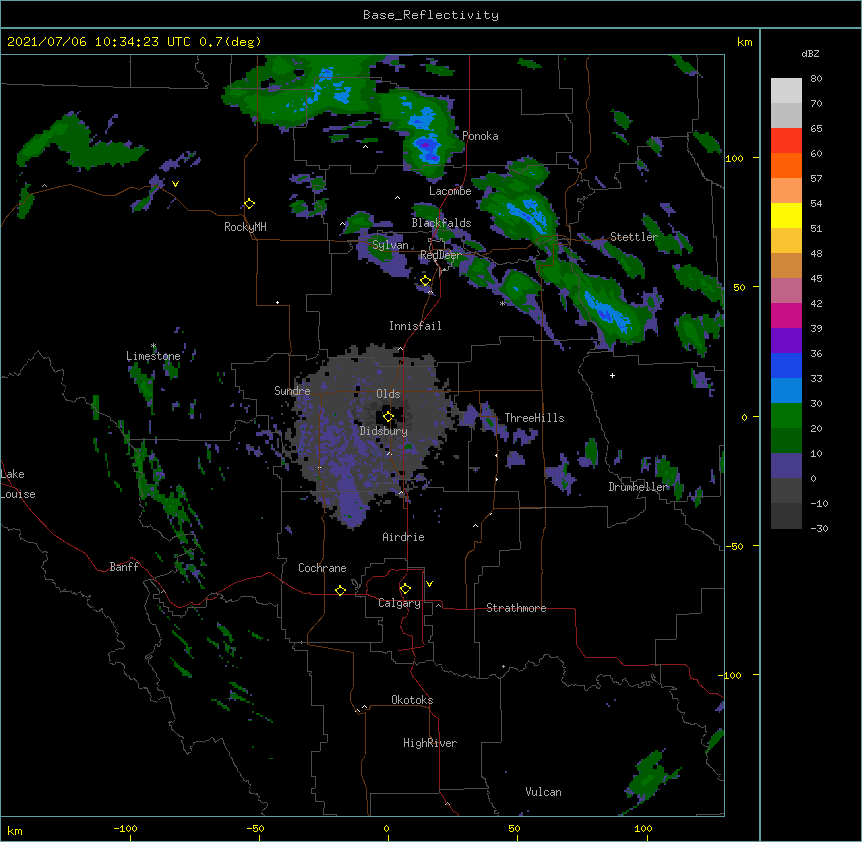The height and width of the screenshot is (842, 862).
Task: Click the Drumheller label
Action: [639, 487]
